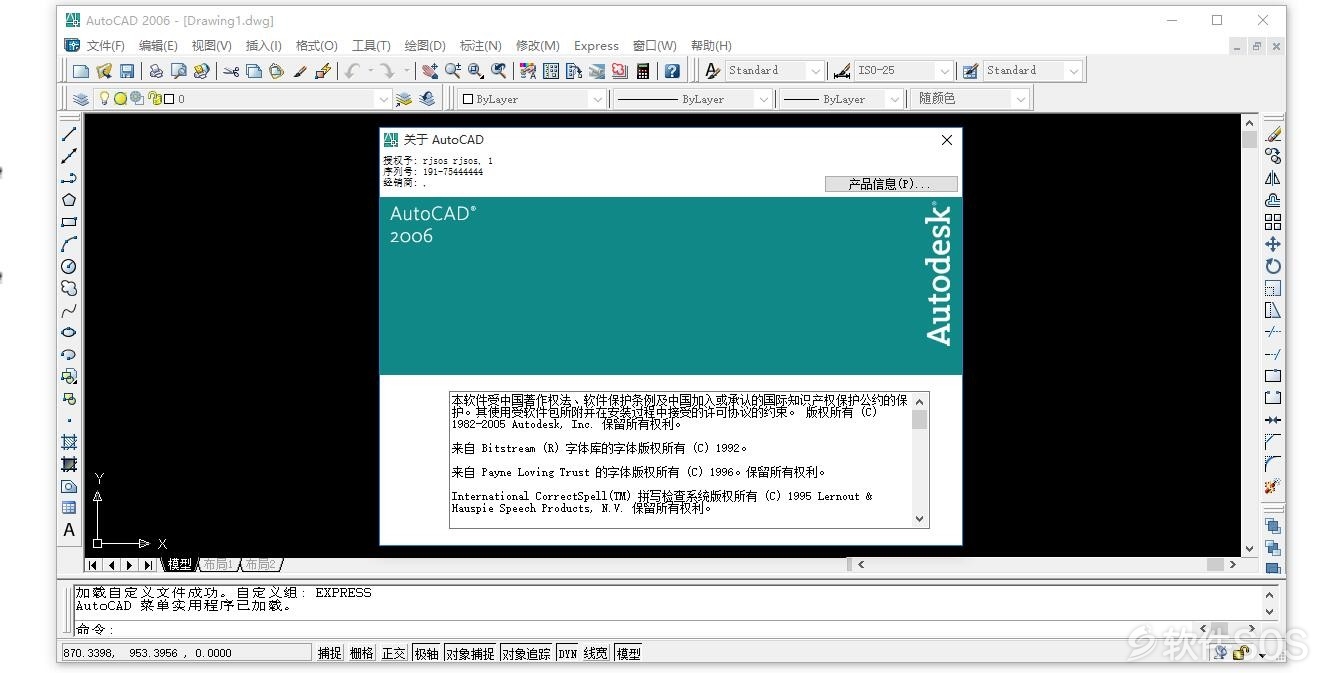The height and width of the screenshot is (673, 1327).
Task: Open the lineweight ByLayer dropdown
Action: tap(894, 99)
